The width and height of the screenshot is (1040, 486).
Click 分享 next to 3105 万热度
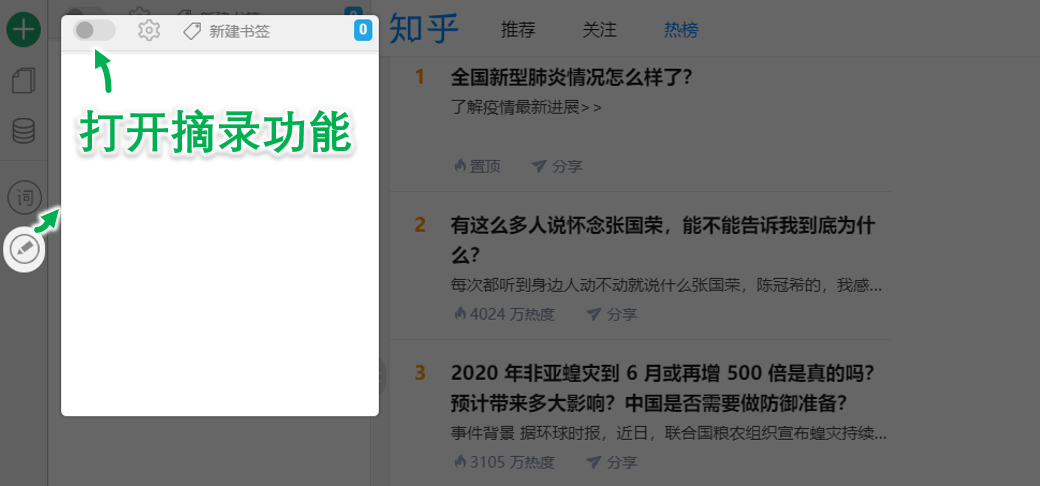[x=611, y=462]
